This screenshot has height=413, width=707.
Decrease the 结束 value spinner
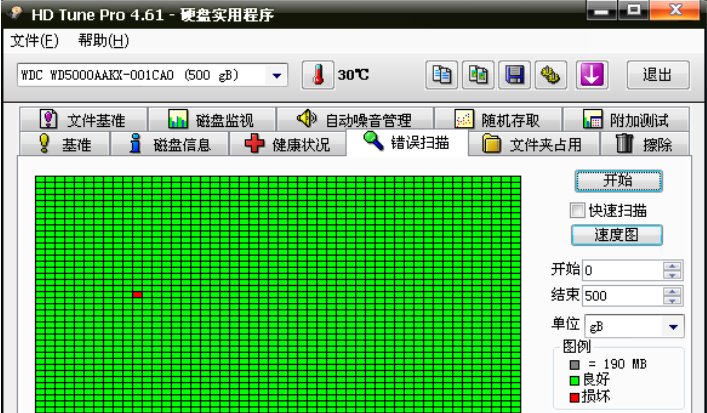pyautogui.click(x=672, y=300)
